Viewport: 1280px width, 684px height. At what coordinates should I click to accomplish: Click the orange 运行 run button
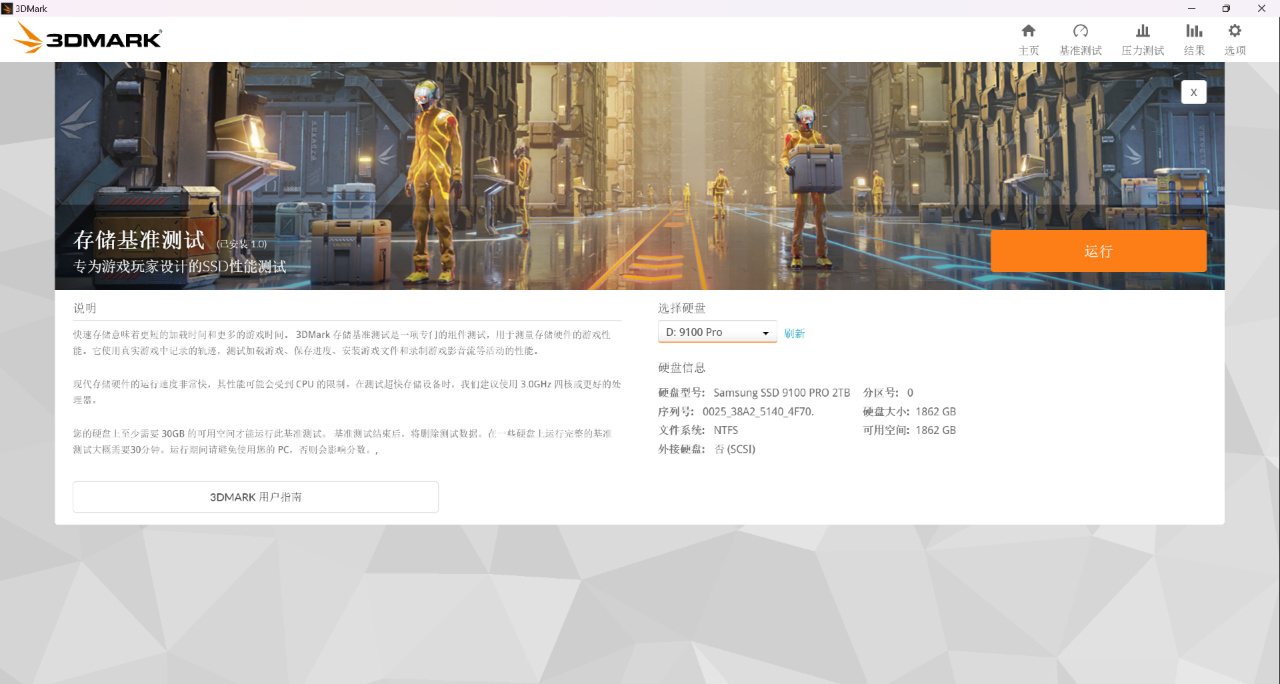tap(1098, 251)
